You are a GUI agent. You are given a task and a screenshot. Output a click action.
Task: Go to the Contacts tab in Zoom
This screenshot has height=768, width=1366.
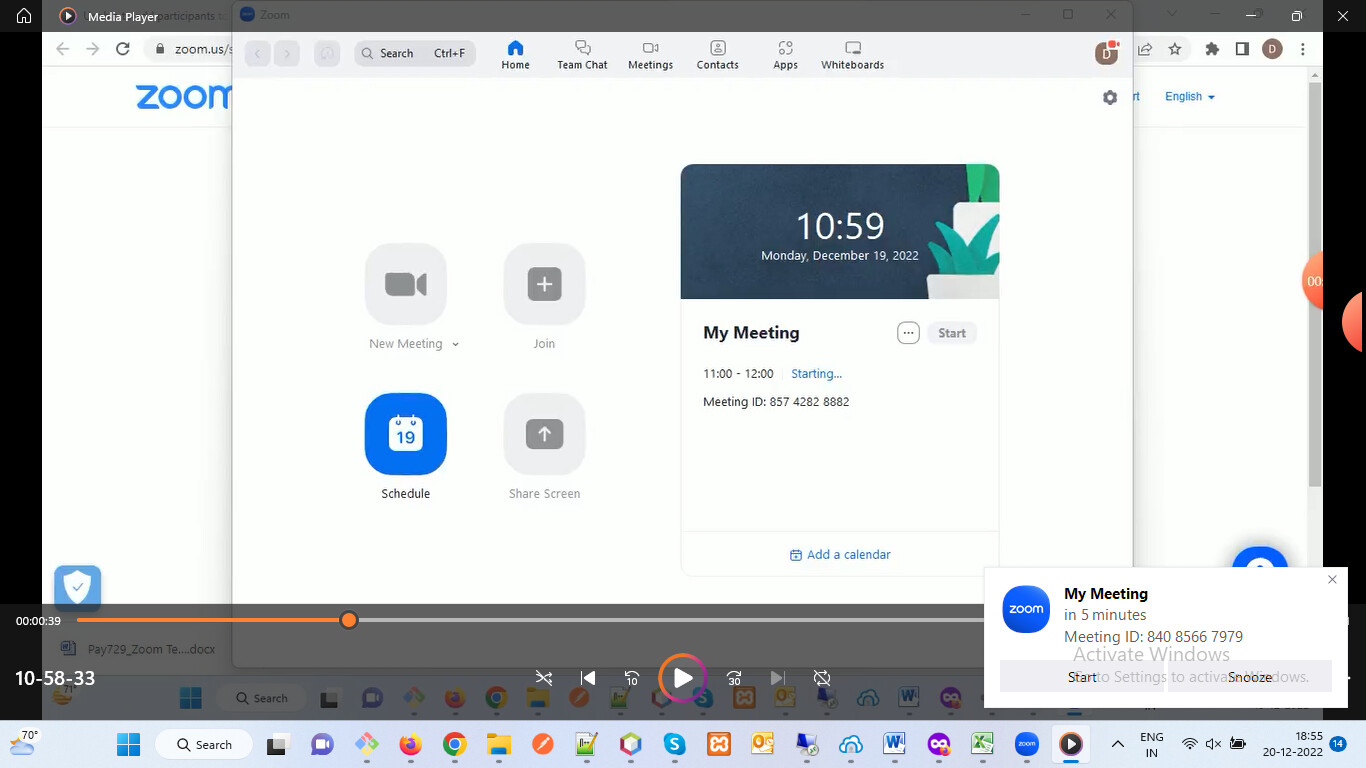718,55
